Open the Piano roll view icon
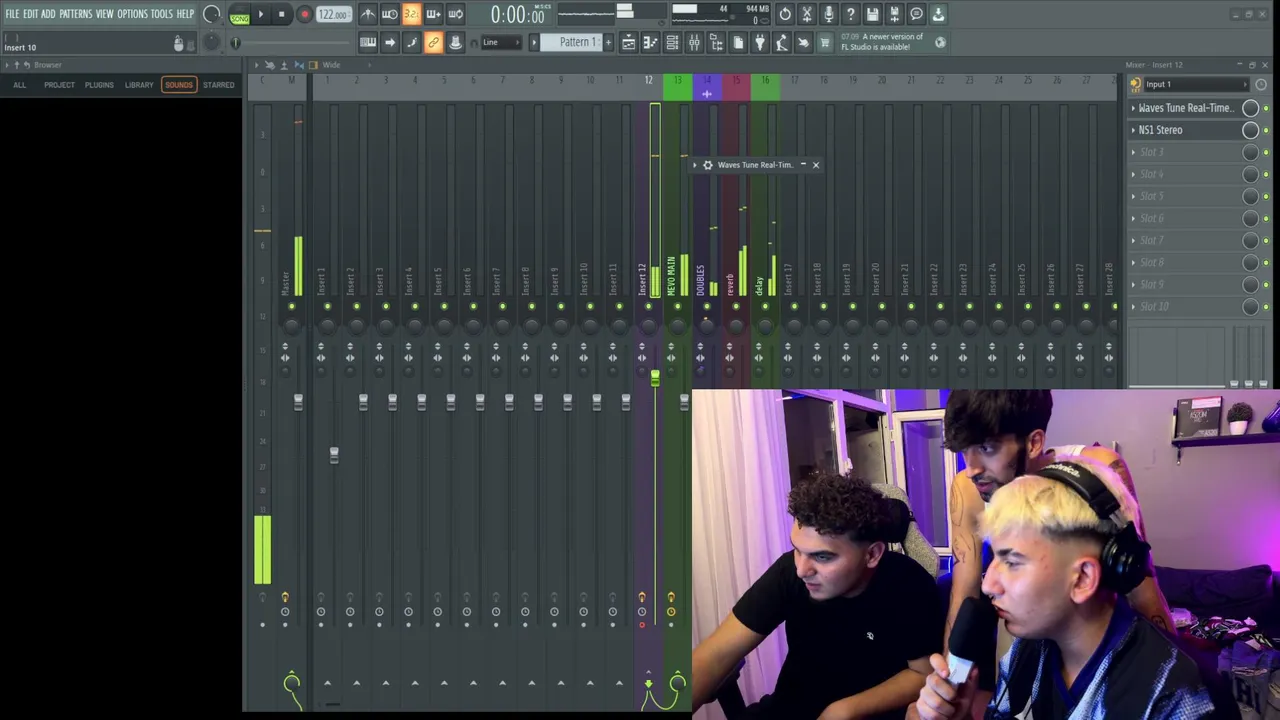This screenshot has width=1280, height=720. [650, 42]
